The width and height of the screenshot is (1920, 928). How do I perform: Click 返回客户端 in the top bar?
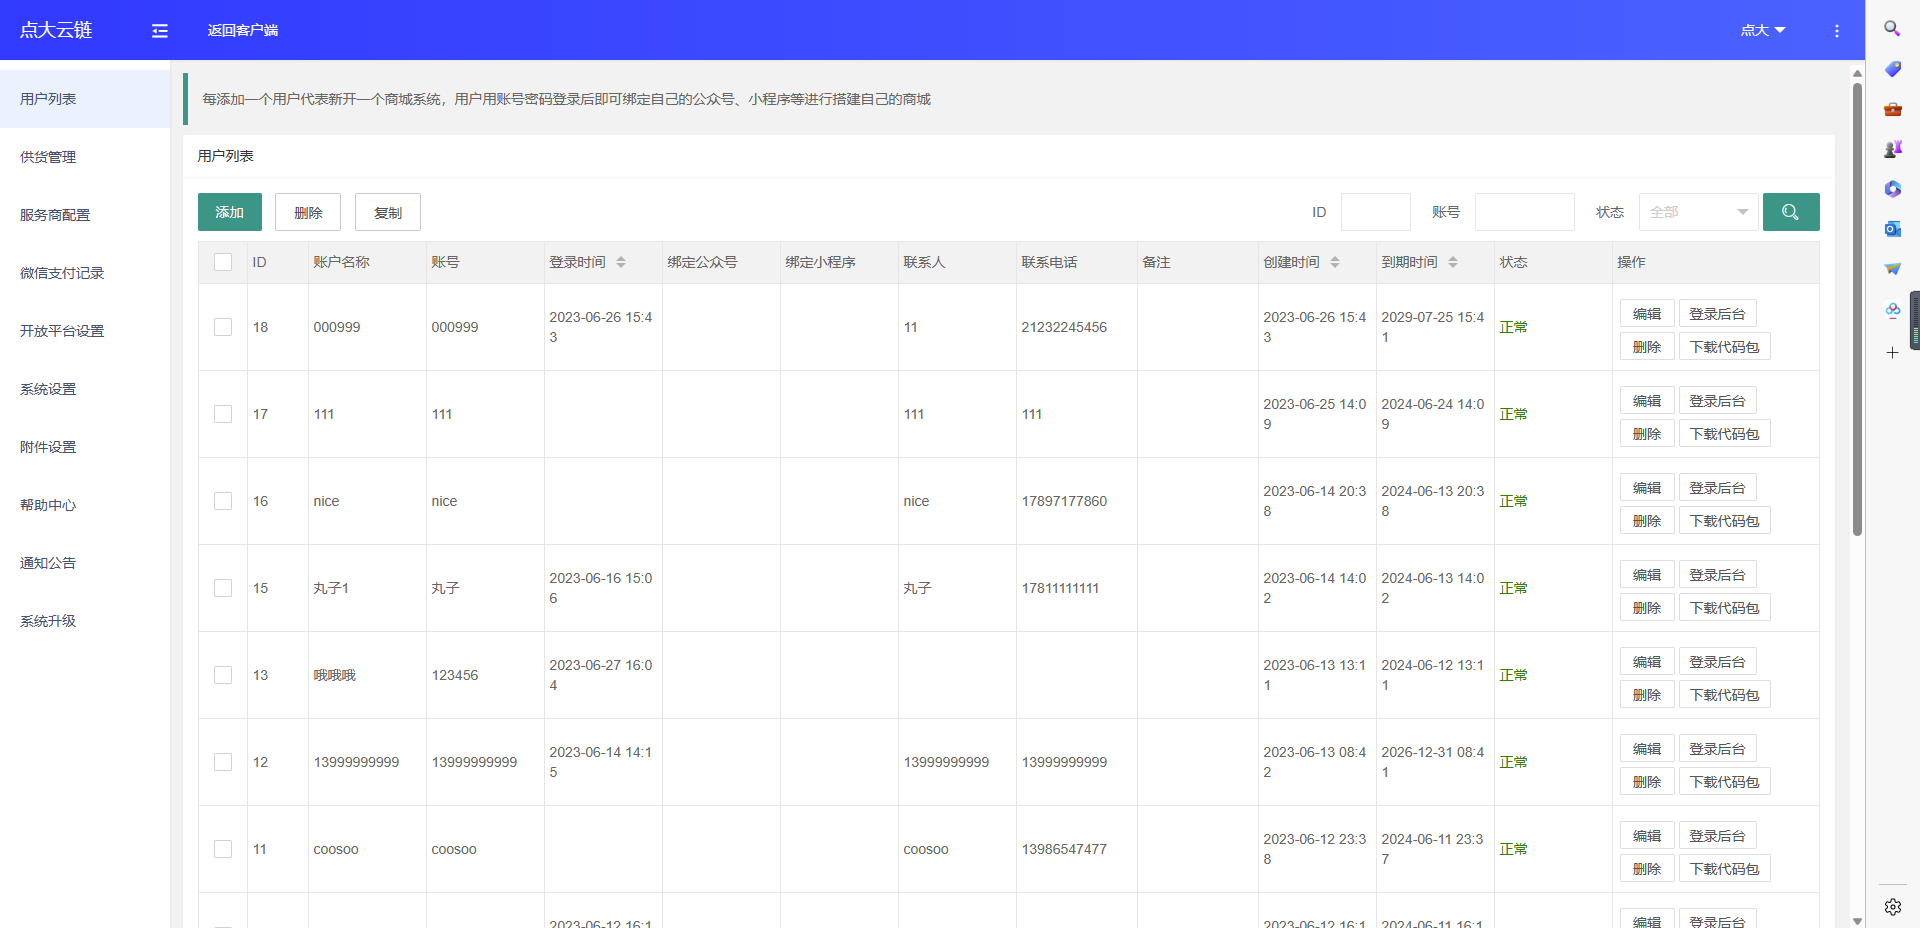pos(243,30)
